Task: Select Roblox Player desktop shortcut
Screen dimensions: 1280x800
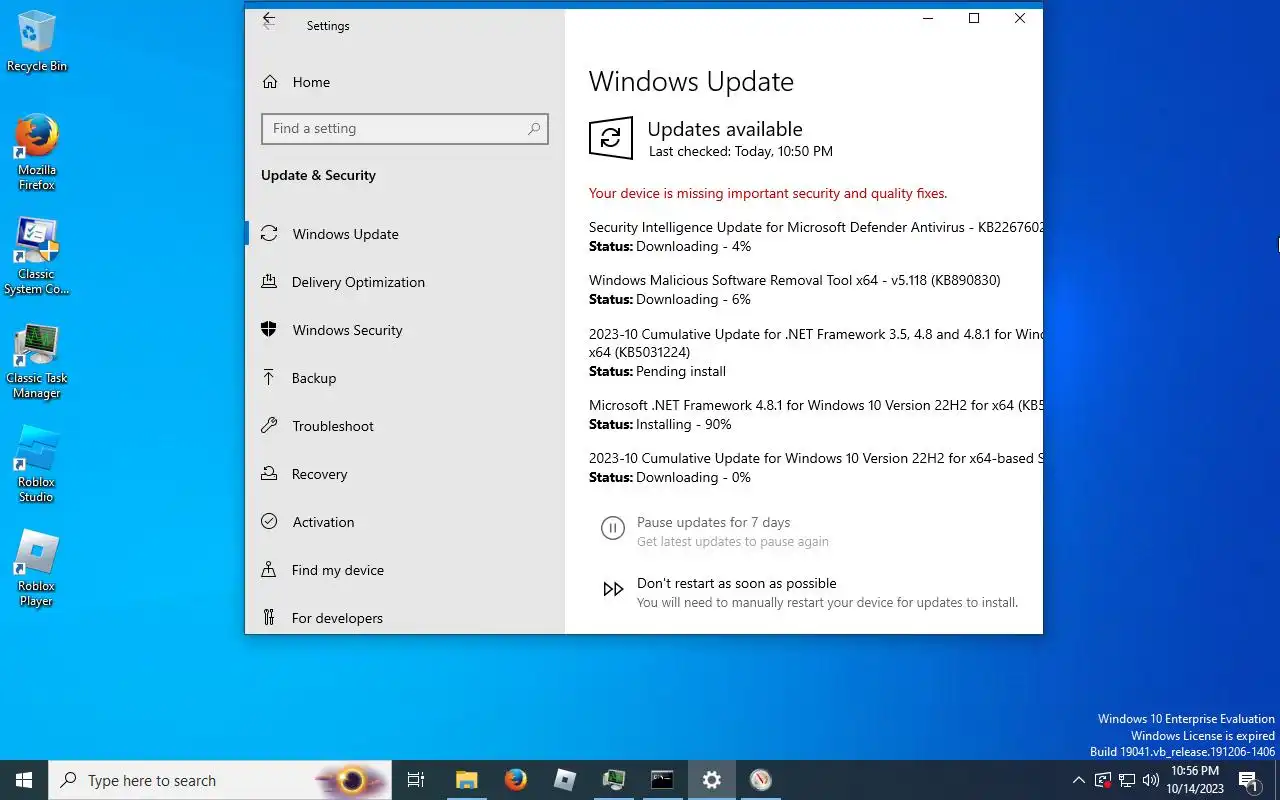Action: click(x=37, y=569)
